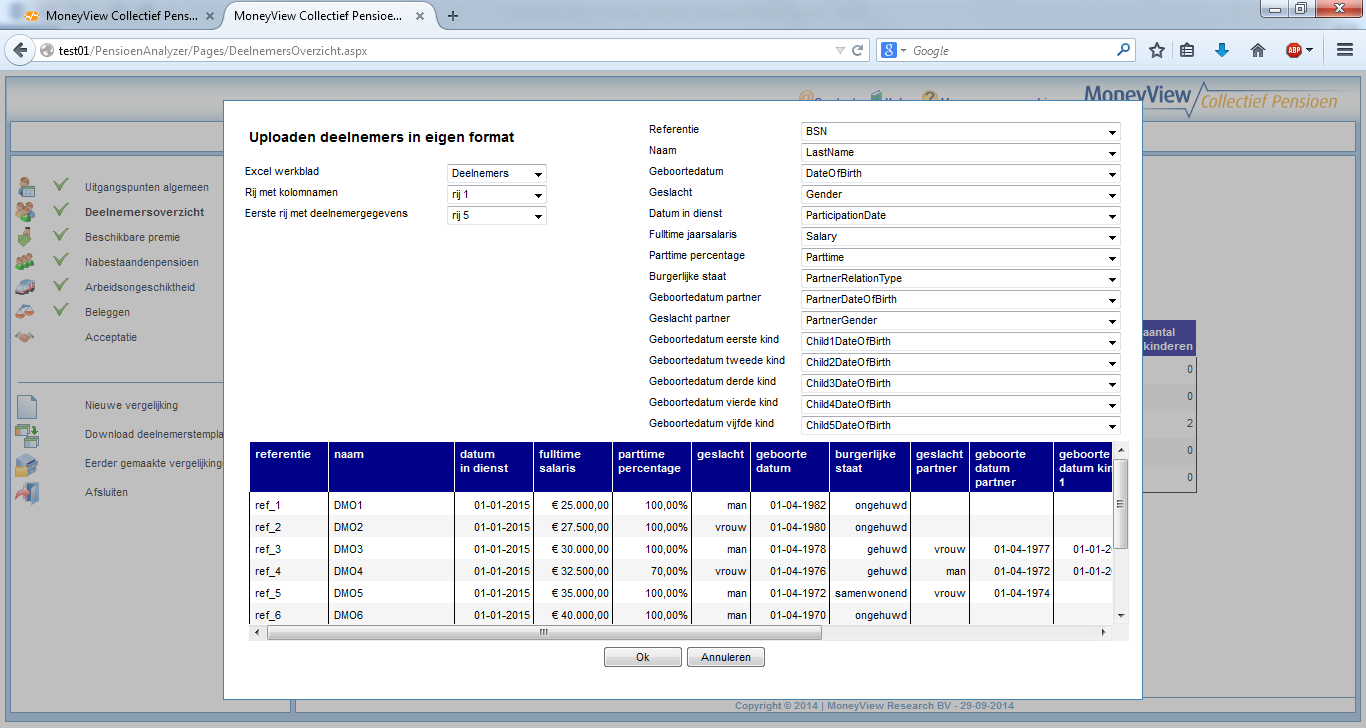Click the bookmark star icon
This screenshot has width=1366, height=728.
coord(1157,50)
